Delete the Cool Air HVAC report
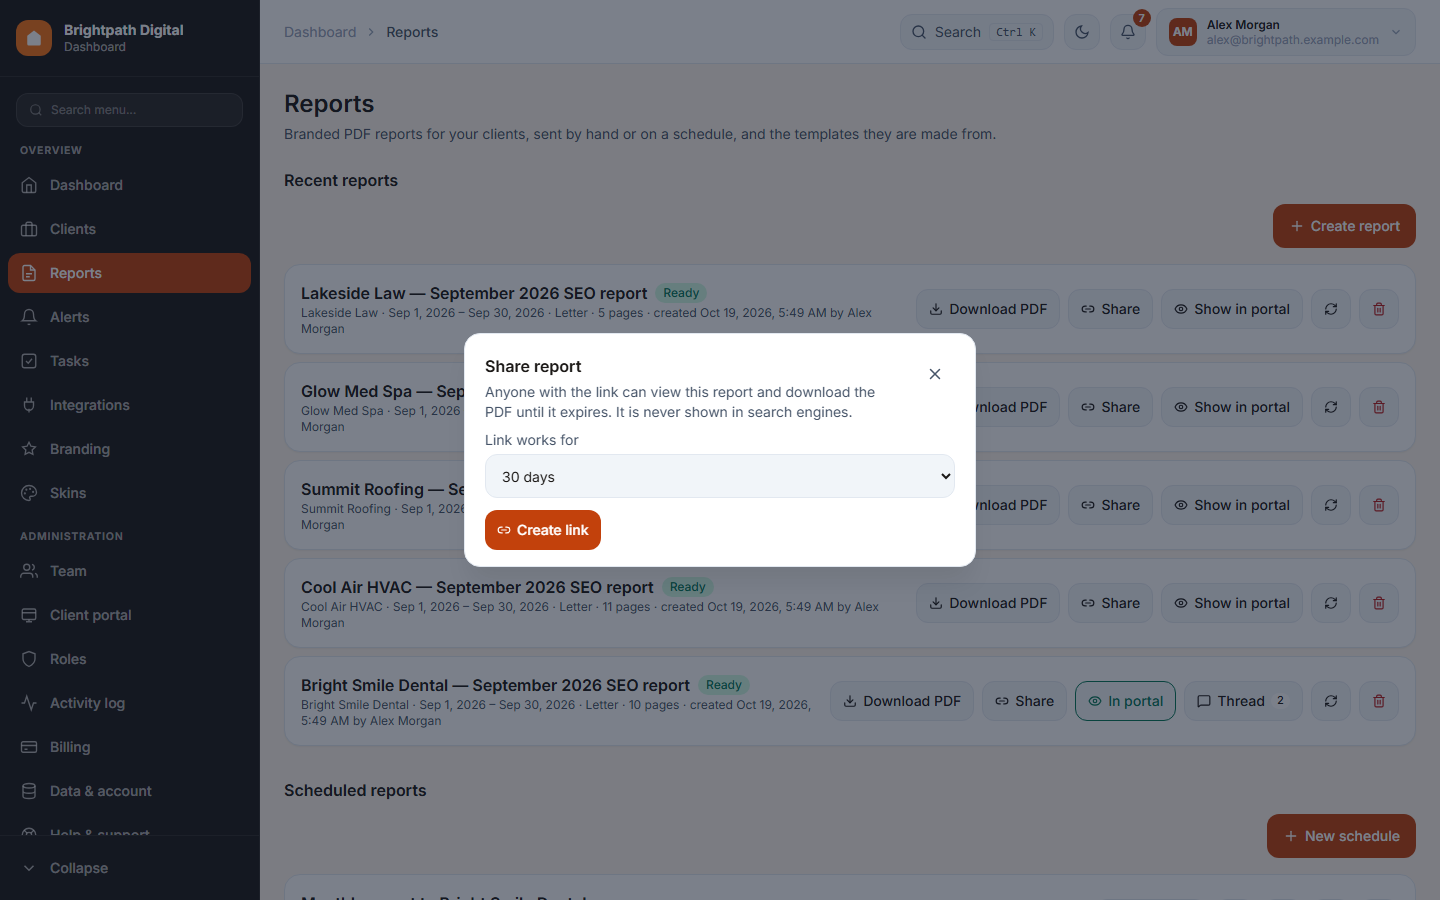Screen dimensions: 1440x900 1379,603
